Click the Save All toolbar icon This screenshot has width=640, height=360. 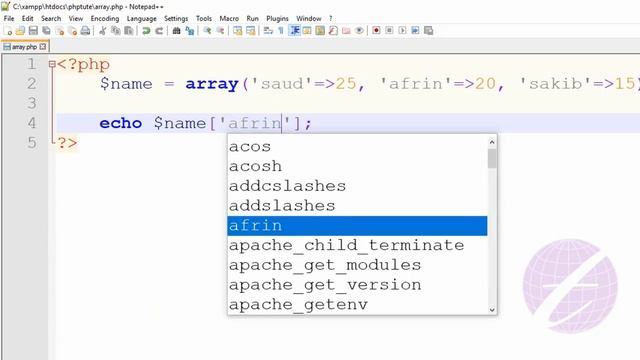tap(47, 31)
